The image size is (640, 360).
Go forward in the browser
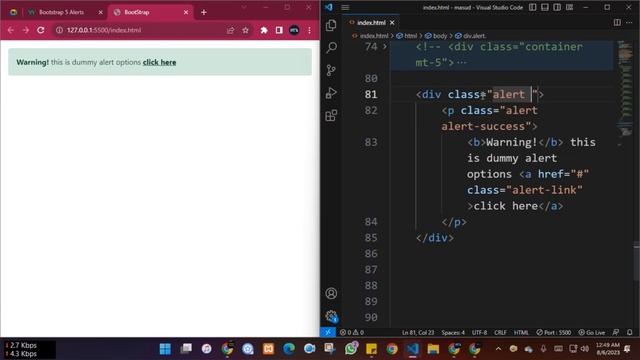(25, 30)
